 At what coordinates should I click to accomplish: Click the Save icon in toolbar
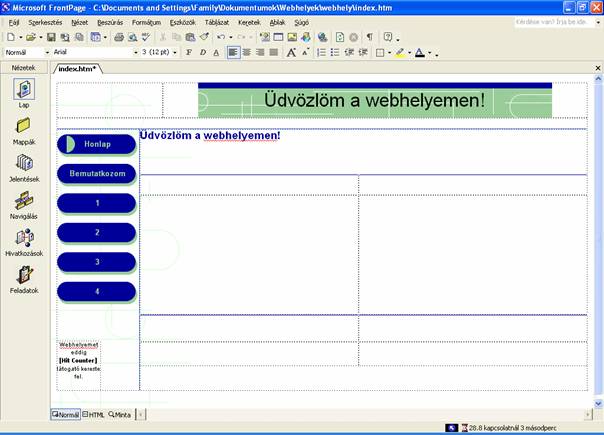pyautogui.click(x=50, y=37)
